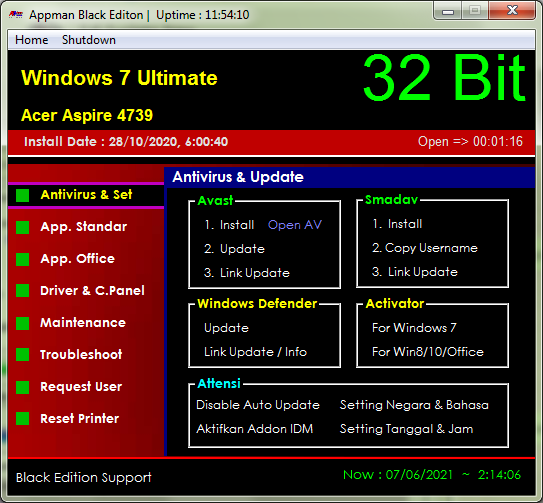
Task: Click the Now date and time text
Action: point(432,475)
